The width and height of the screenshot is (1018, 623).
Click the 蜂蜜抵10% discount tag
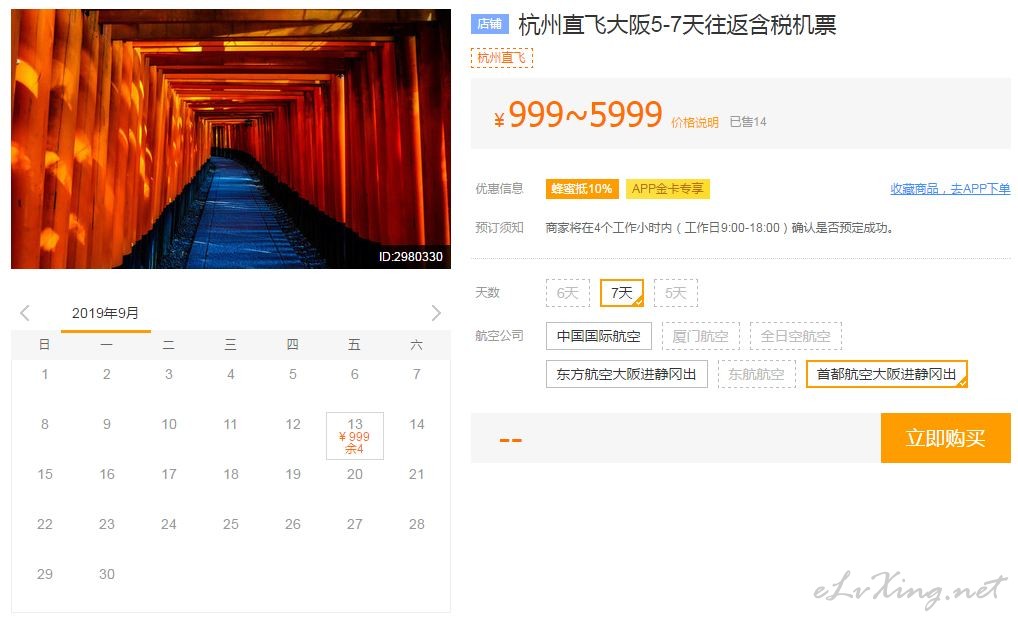pos(582,189)
